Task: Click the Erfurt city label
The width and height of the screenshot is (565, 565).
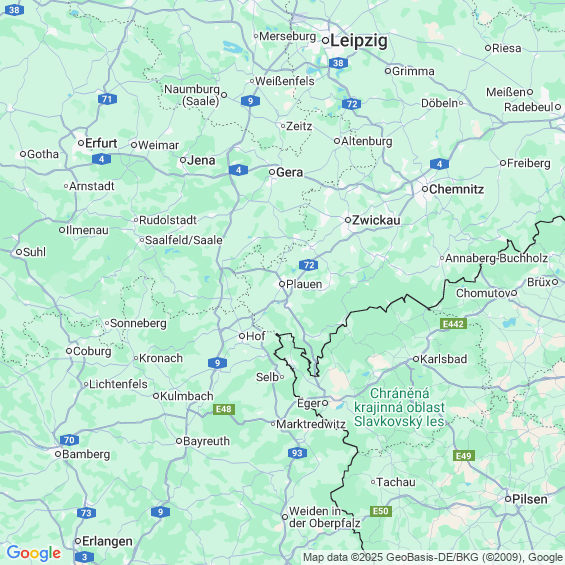Action: tap(101, 143)
